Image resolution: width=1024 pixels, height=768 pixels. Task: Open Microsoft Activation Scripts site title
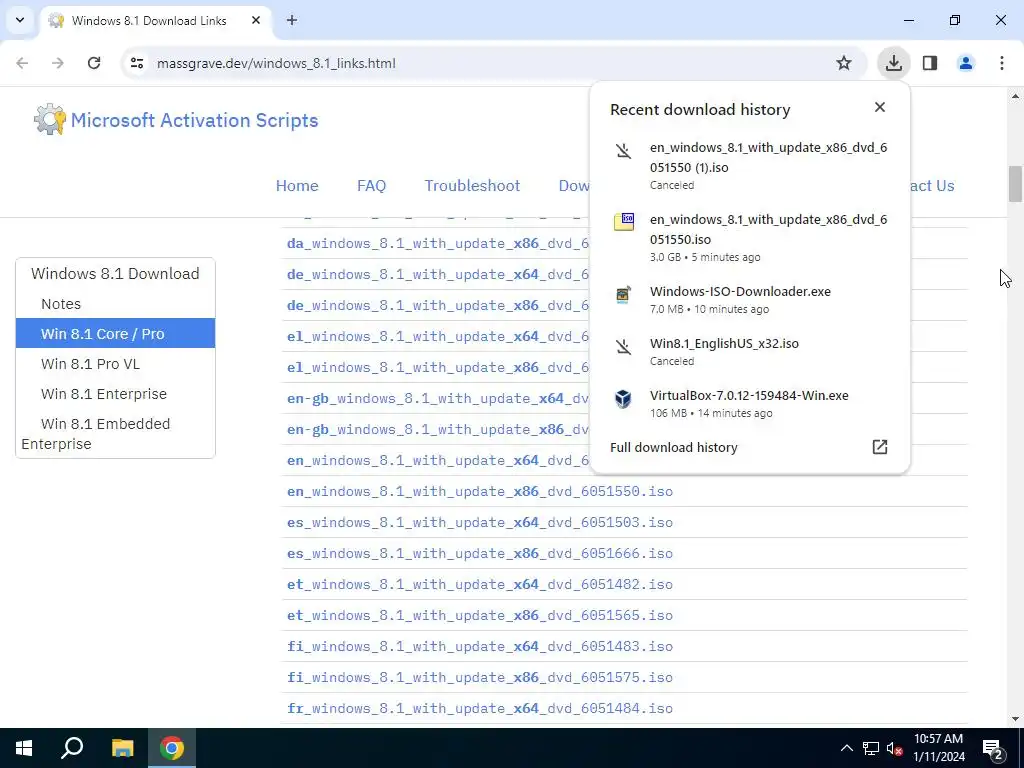194,120
